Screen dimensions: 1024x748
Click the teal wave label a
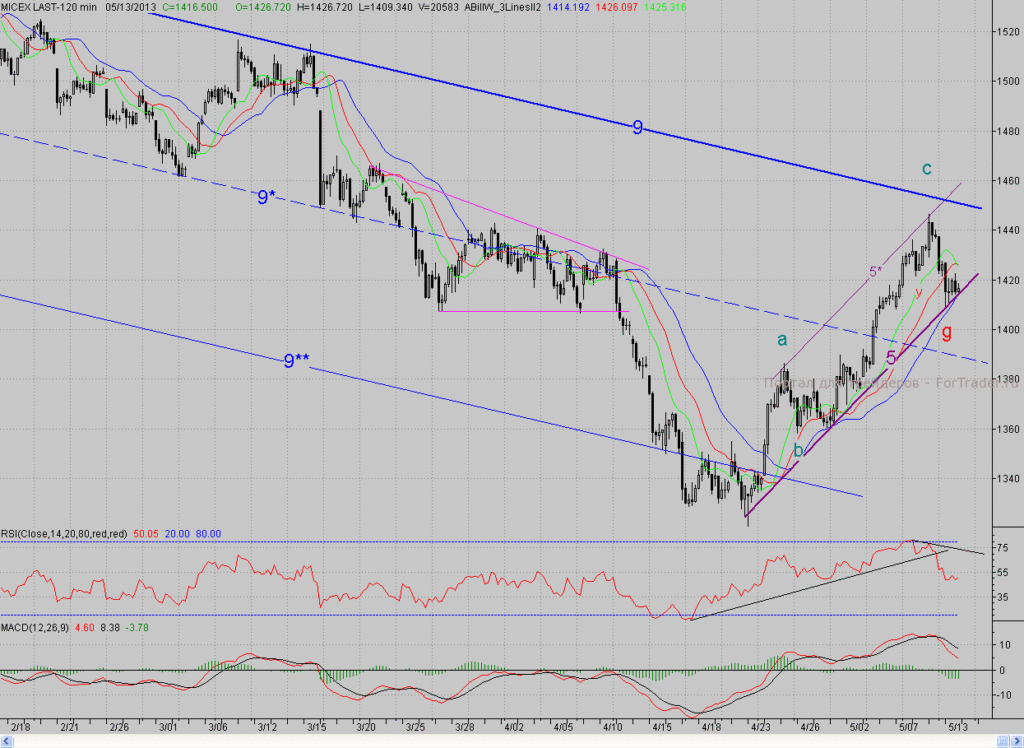(782, 340)
